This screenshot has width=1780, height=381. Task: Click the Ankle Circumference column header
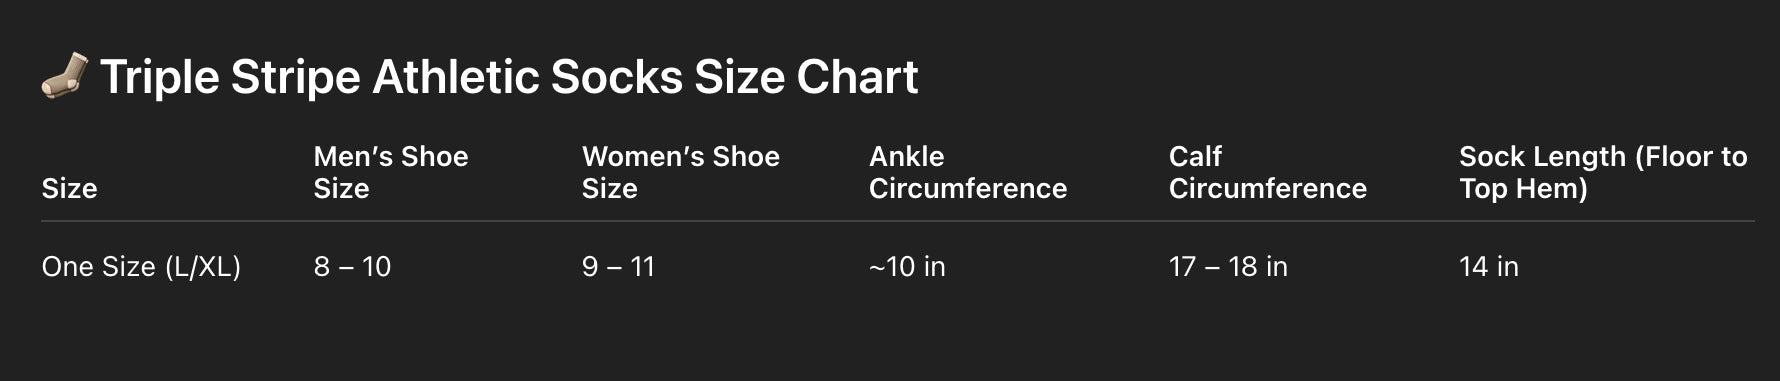pos(968,172)
